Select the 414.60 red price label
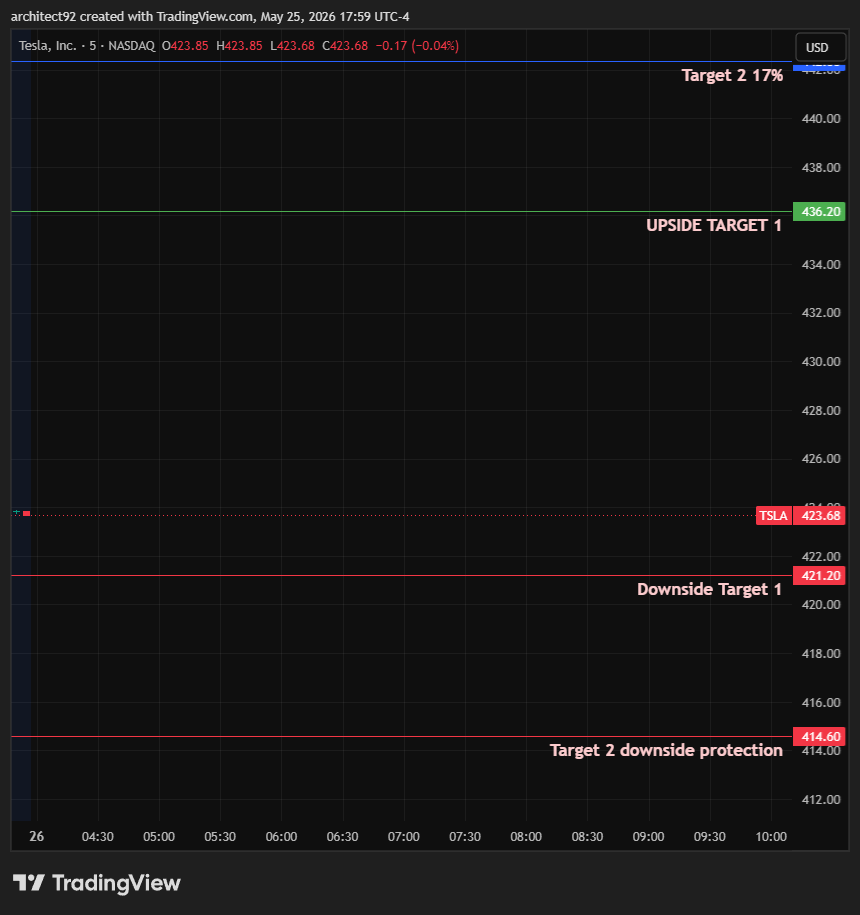The image size is (860, 915). [819, 736]
